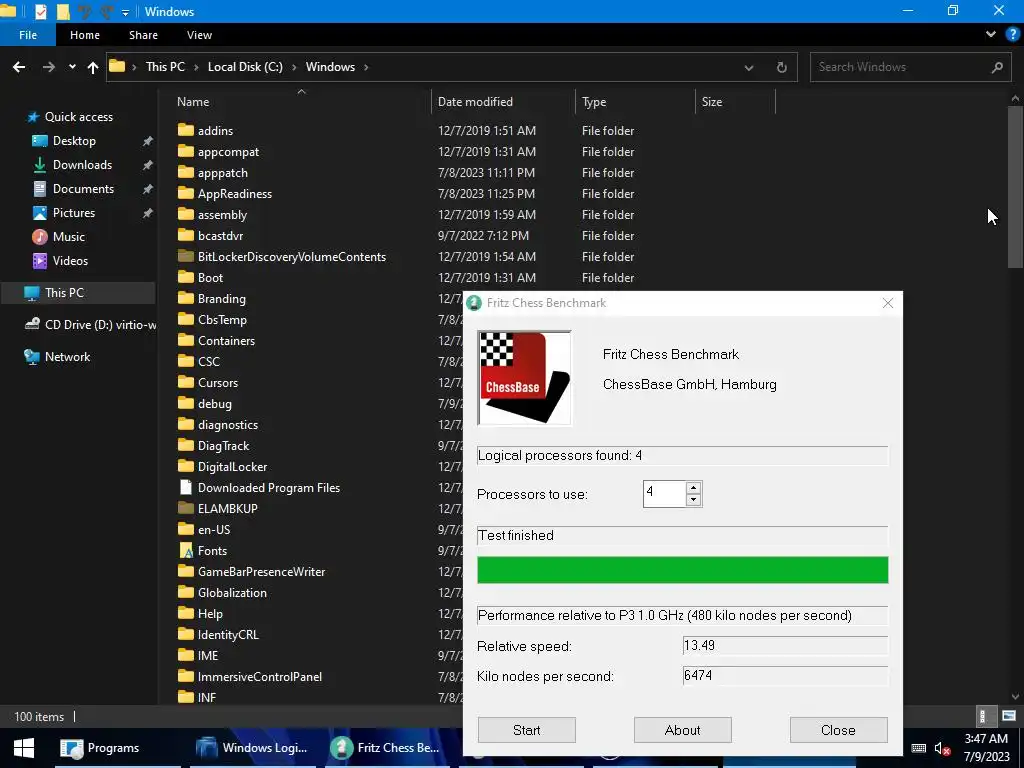Switch to Windows Logi... taskbar window
Viewport: 1024px width, 768px height.
pos(252,748)
